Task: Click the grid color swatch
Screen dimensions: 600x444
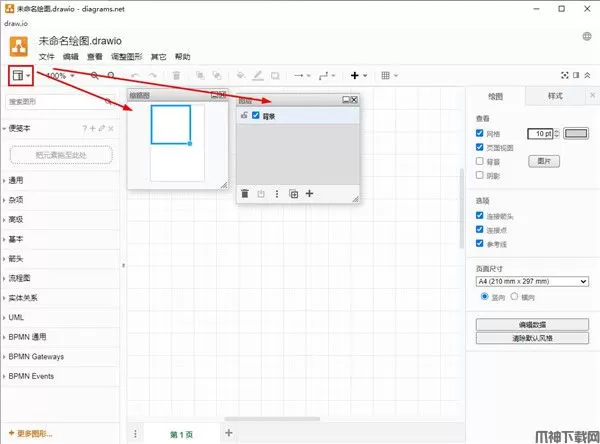Action: [576, 133]
